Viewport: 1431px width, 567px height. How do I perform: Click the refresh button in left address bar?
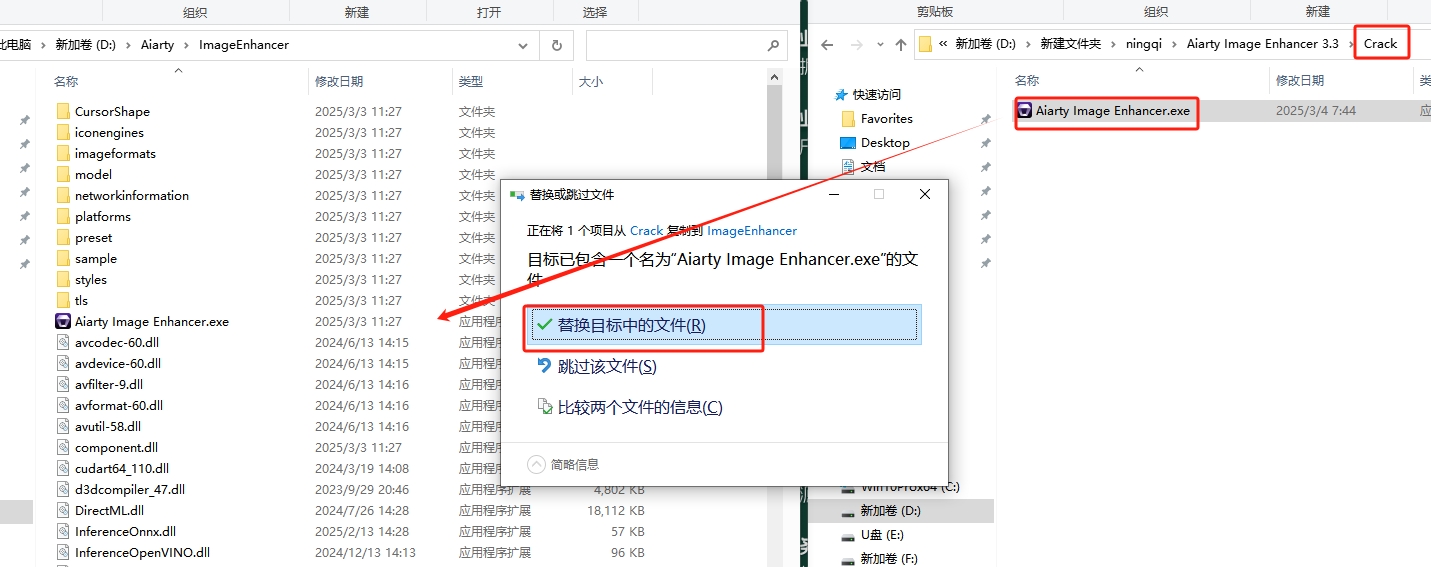556,45
